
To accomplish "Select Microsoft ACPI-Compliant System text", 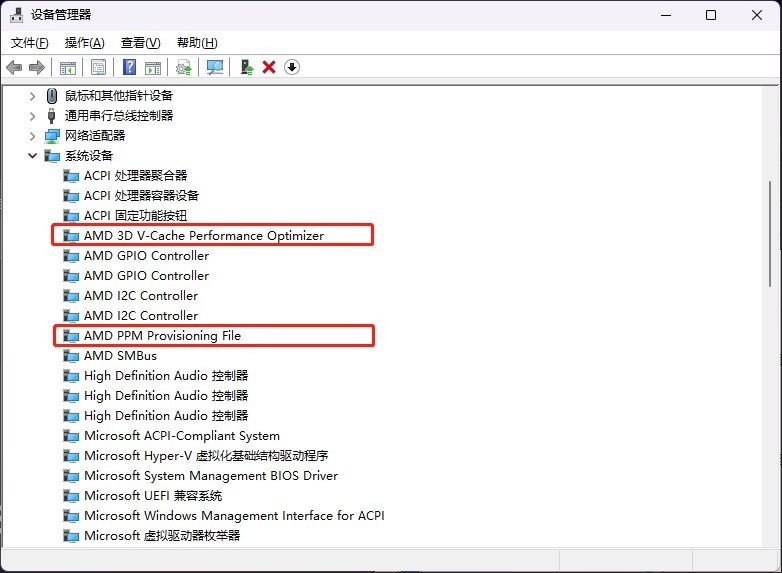I will [x=182, y=435].
